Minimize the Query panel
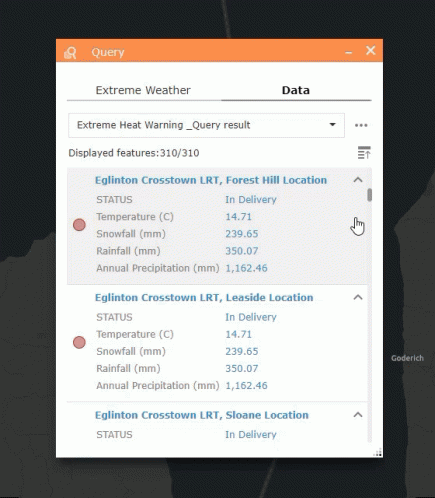The image size is (435, 498). tap(349, 52)
